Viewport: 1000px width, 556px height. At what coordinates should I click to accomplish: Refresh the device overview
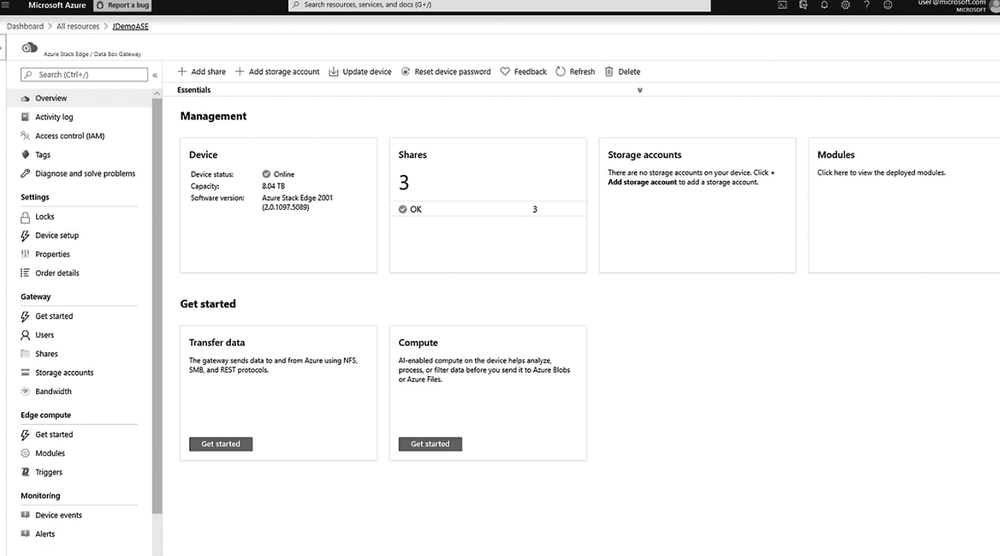[x=575, y=71]
